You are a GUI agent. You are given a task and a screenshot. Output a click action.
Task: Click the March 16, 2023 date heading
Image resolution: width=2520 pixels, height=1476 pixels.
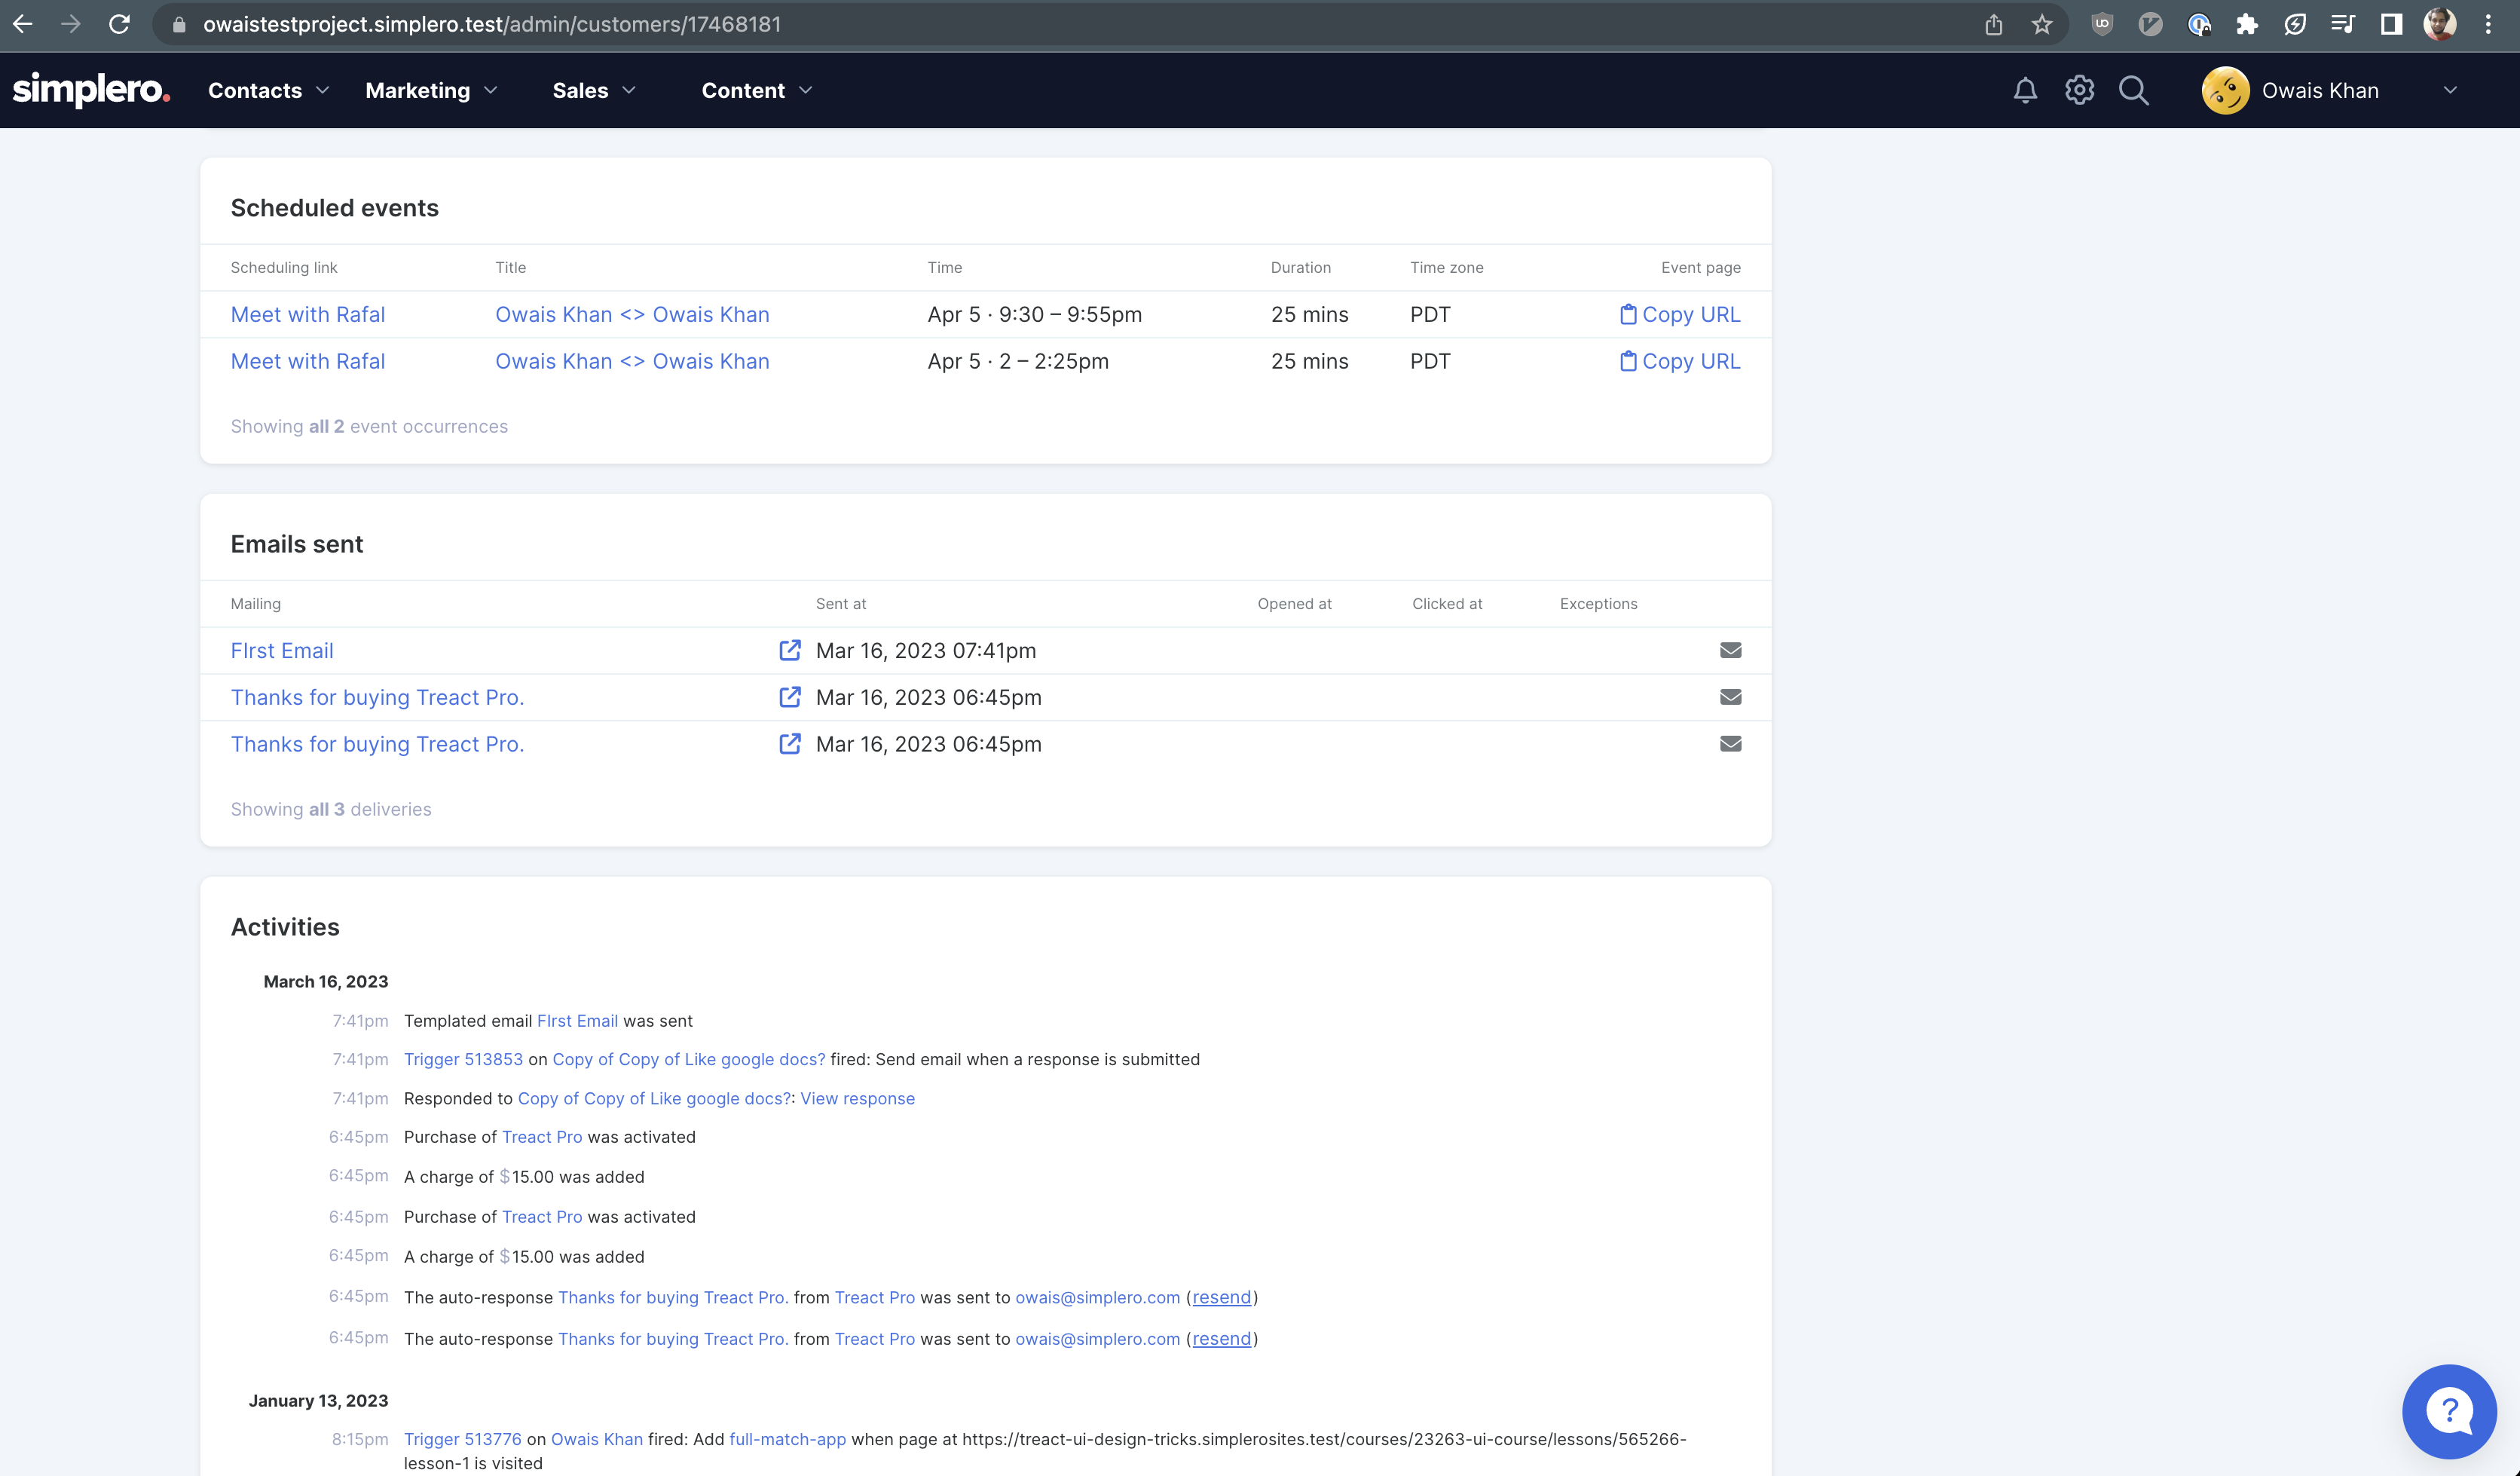tap(325, 981)
